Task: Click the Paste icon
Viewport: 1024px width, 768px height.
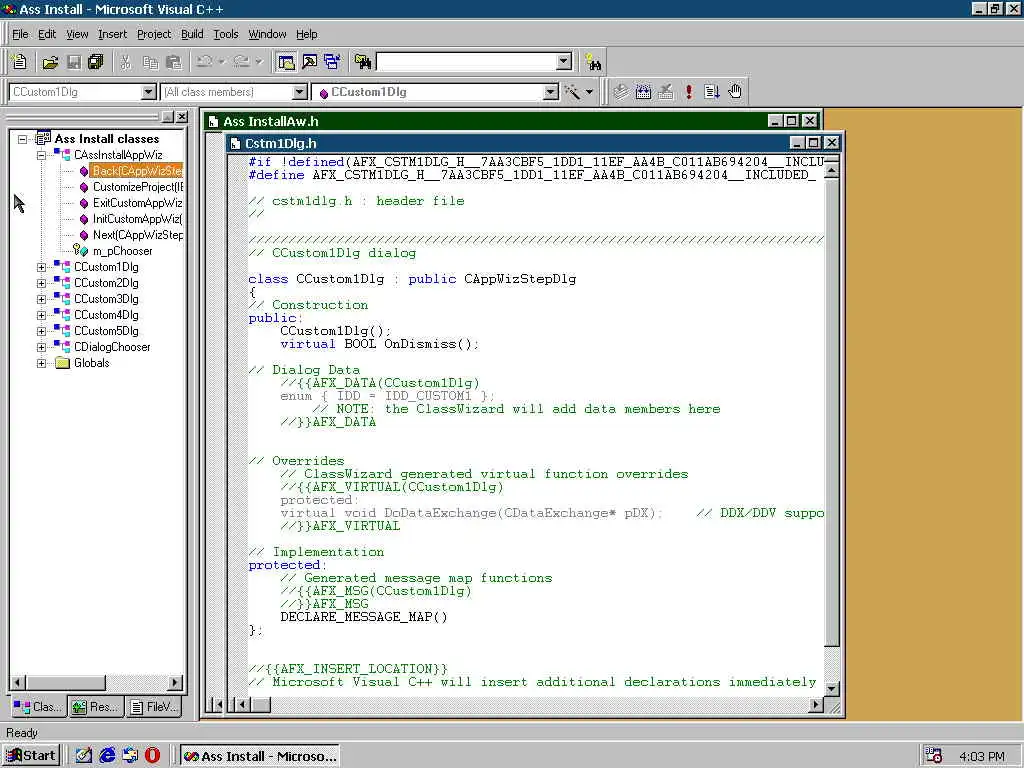Action: [x=173, y=62]
